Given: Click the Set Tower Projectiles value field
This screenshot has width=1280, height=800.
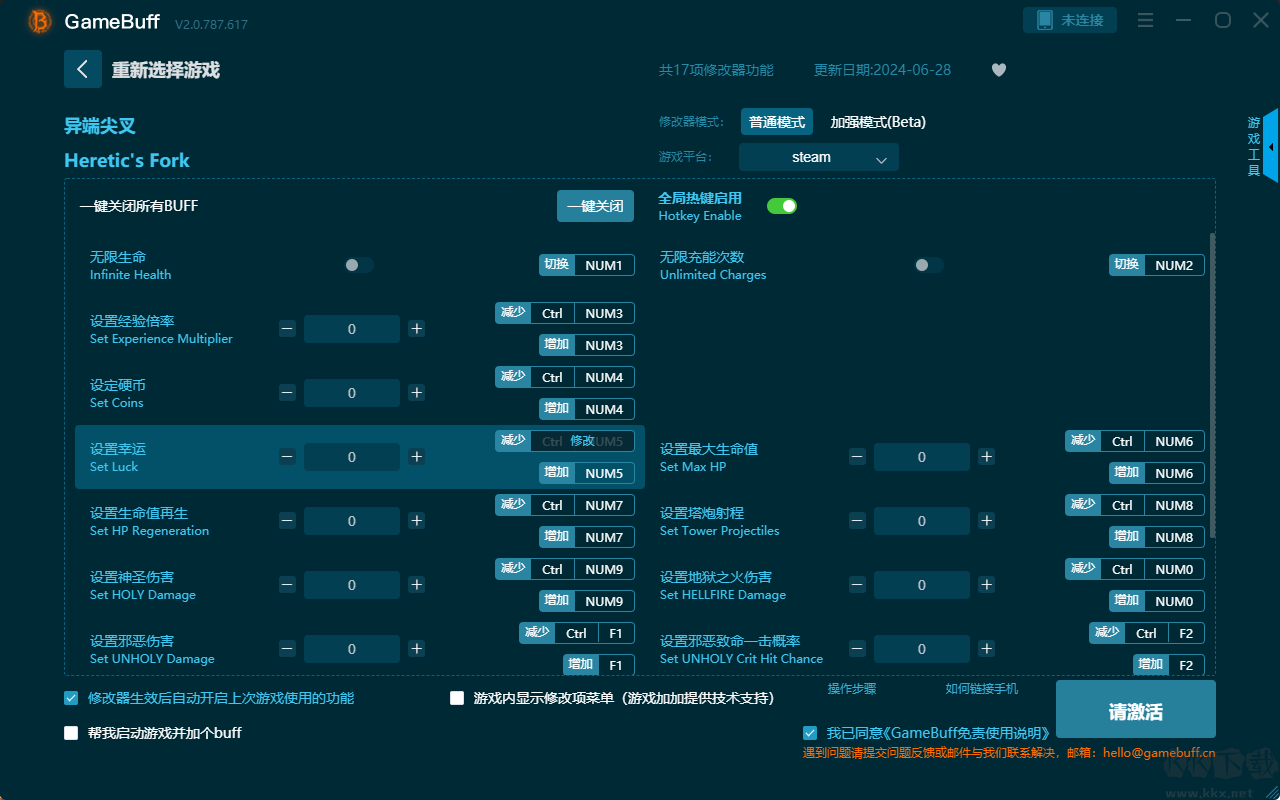Looking at the screenshot, I should (922, 521).
